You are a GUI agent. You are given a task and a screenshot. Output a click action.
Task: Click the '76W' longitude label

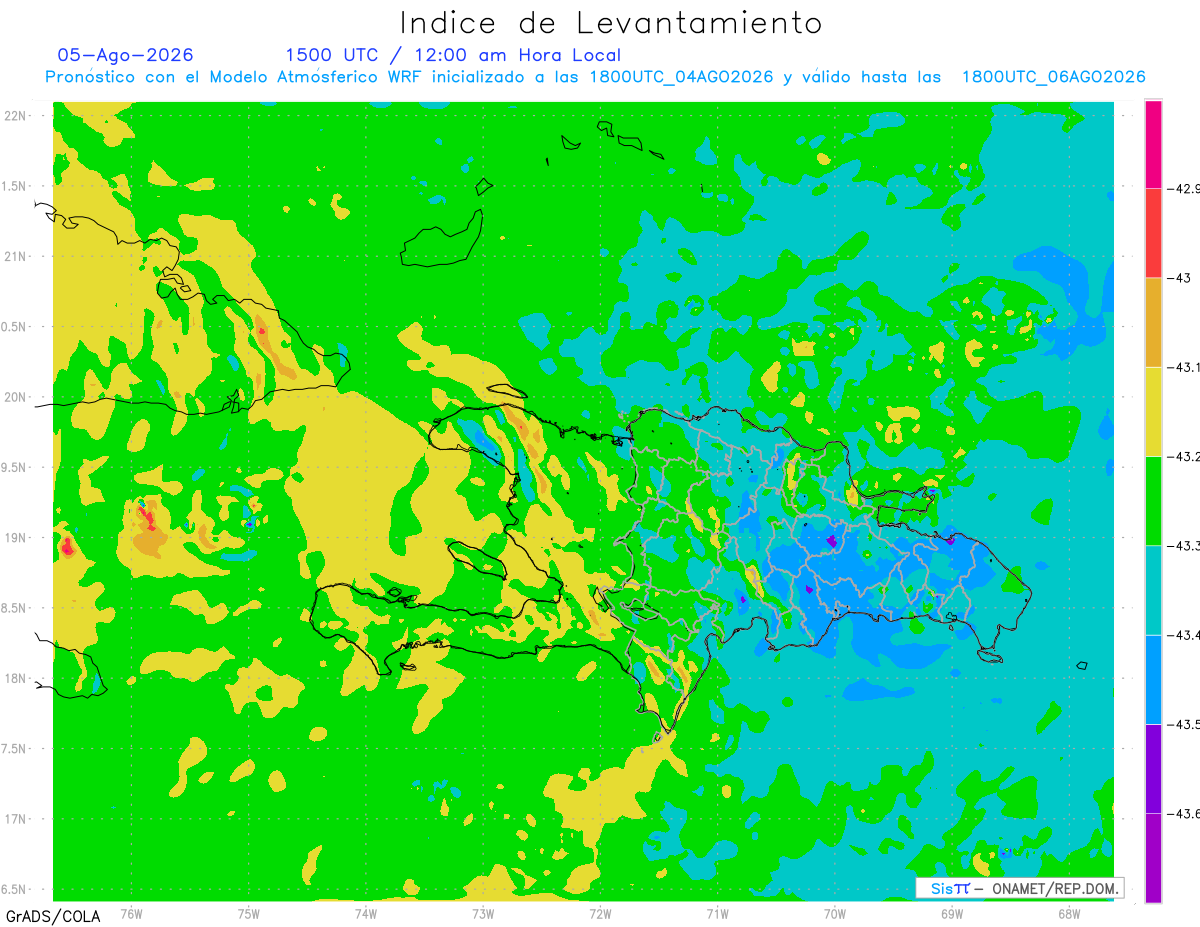point(131,914)
